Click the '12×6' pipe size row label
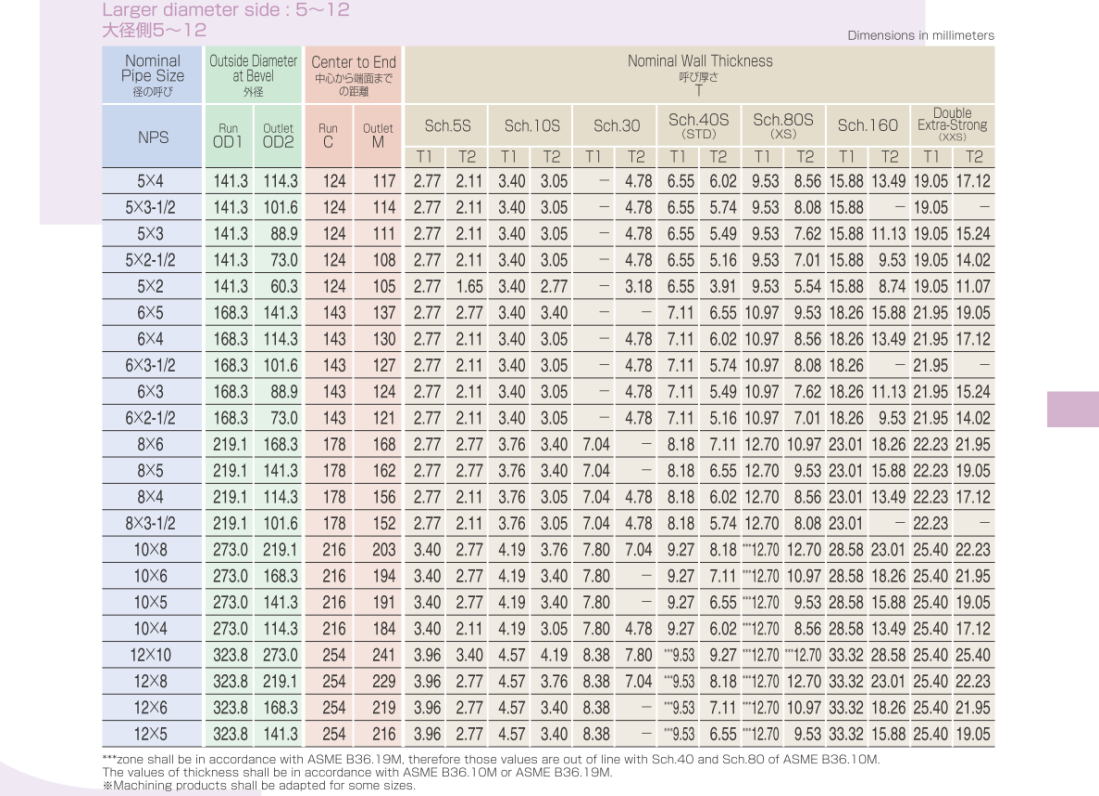This screenshot has height=796, width=1099. 150,708
